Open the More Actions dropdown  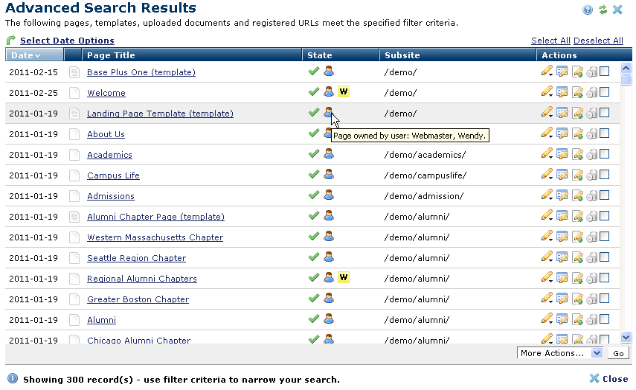560,353
